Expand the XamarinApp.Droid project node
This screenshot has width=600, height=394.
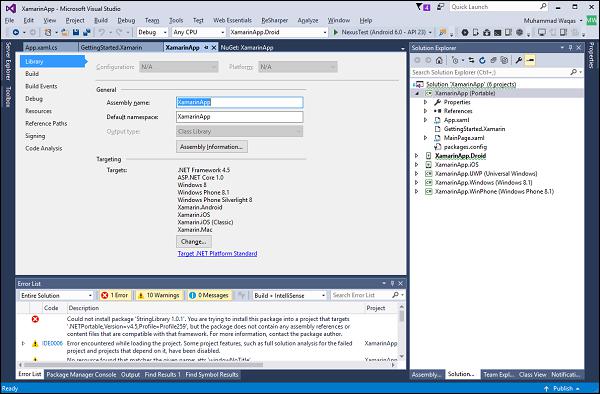click(416, 156)
